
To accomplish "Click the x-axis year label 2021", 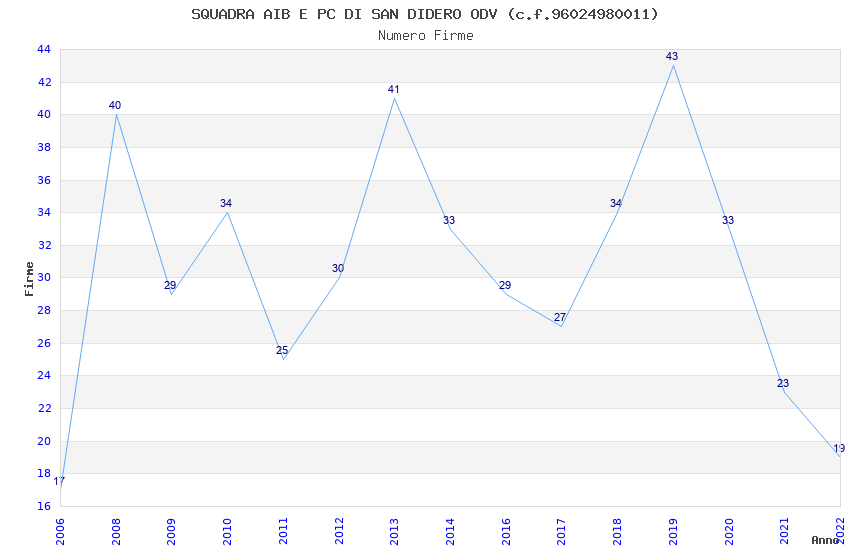I will (784, 531).
